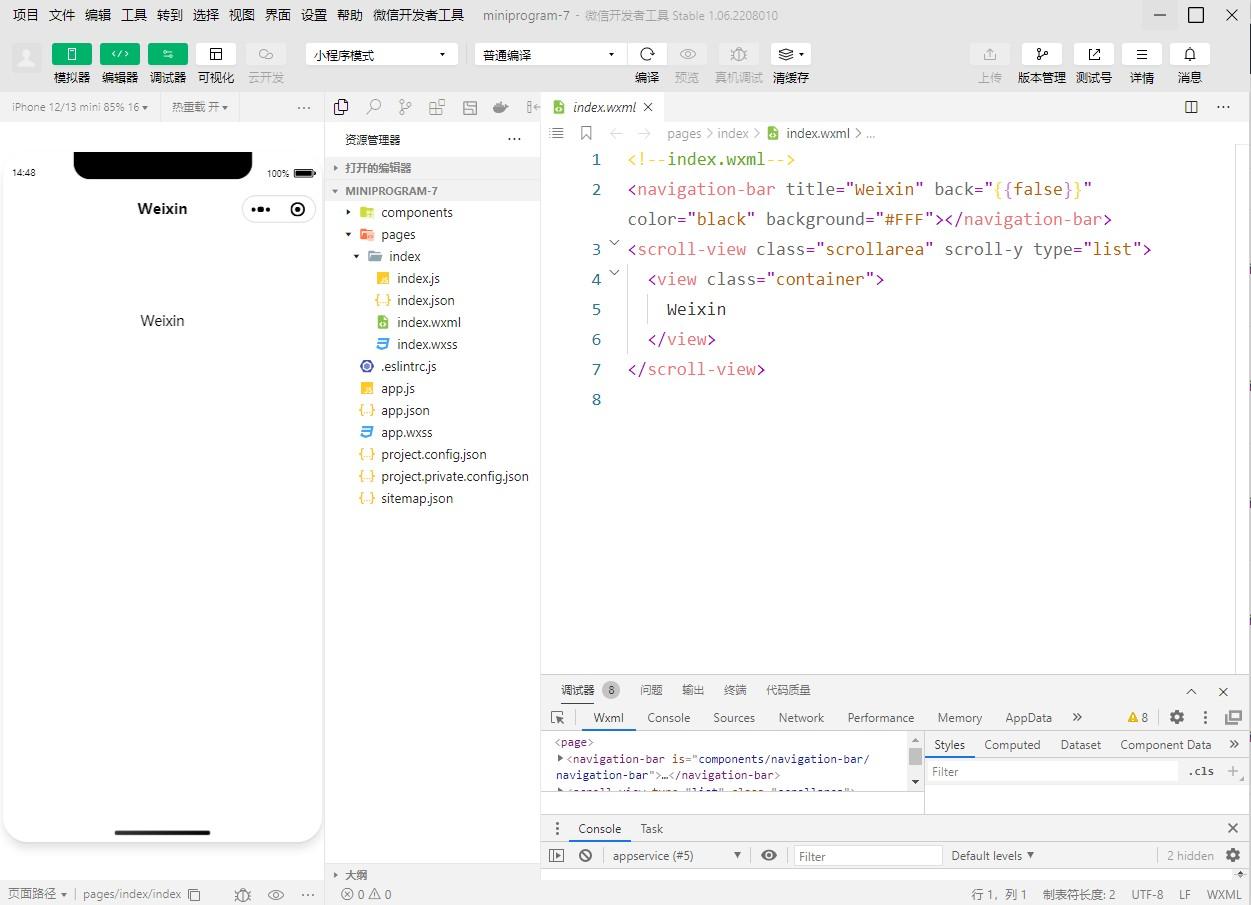Screen dimensions: 1251x905
Task: Open the 微信开发者工具 menu
Action: pos(418,15)
